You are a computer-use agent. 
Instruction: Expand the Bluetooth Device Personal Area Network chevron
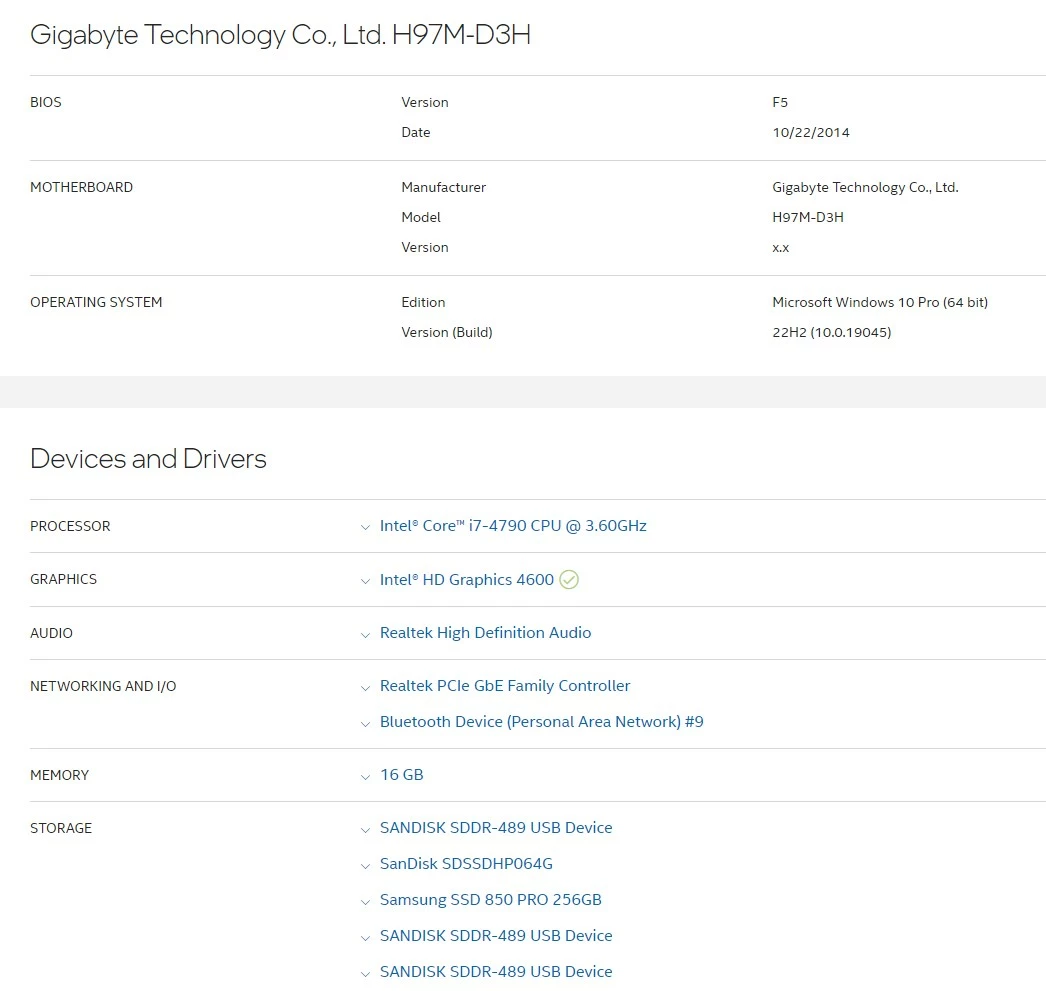click(x=365, y=724)
